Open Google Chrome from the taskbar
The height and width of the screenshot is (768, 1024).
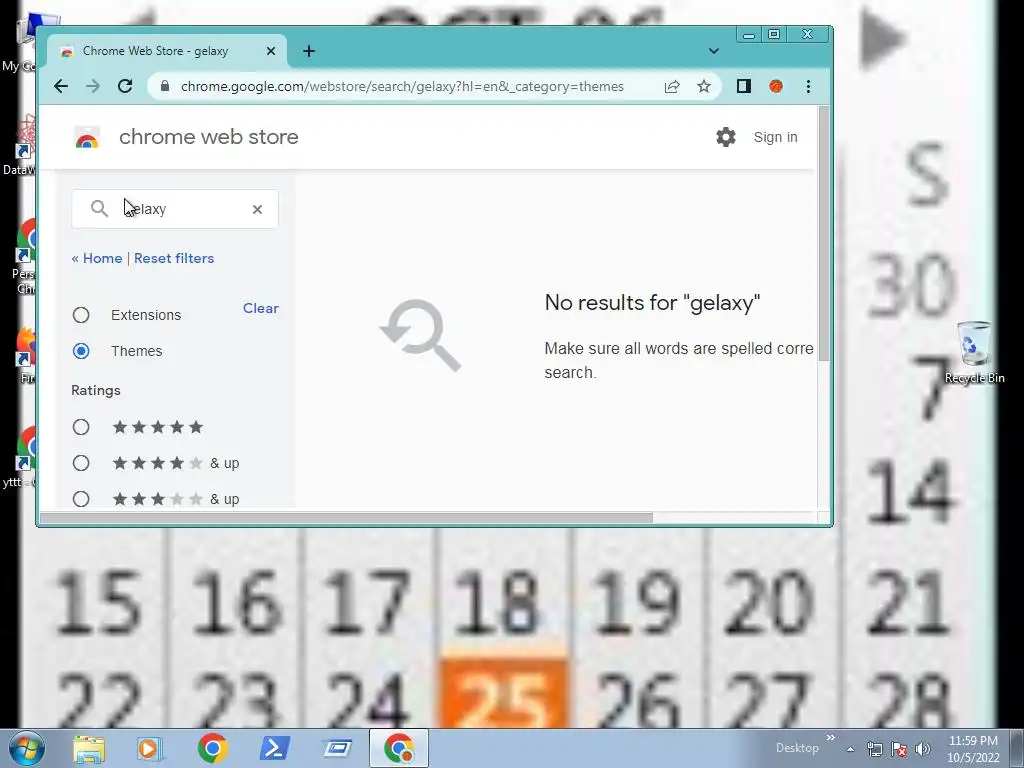212,748
